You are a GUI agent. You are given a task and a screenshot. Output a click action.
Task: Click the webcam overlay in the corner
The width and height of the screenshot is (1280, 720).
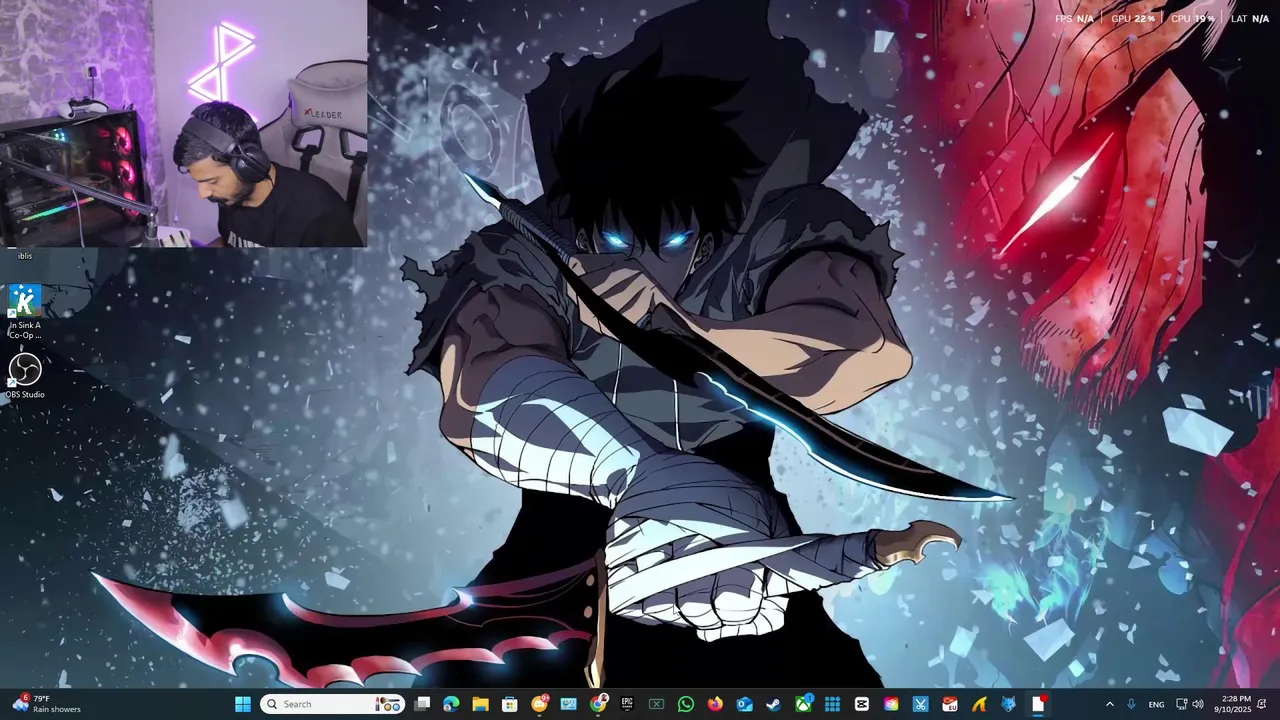[183, 123]
